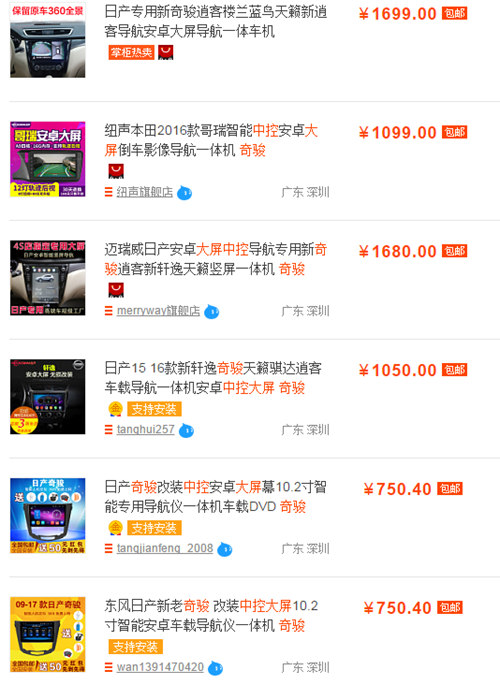
Task: Open seller wan1391470420's shop
Action: [x=160, y=668]
